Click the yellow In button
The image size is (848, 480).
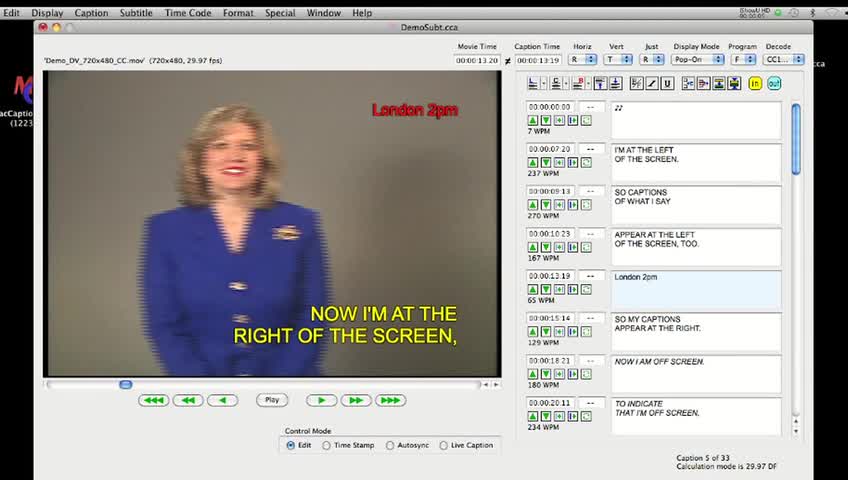tap(755, 83)
